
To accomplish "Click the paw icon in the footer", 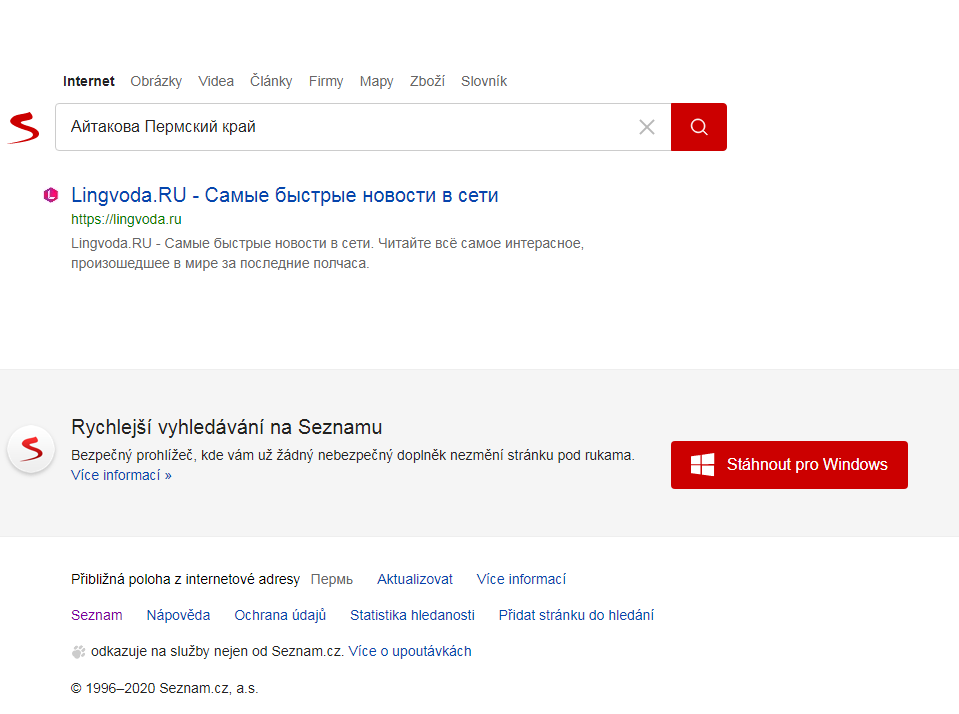I will coord(78,652).
